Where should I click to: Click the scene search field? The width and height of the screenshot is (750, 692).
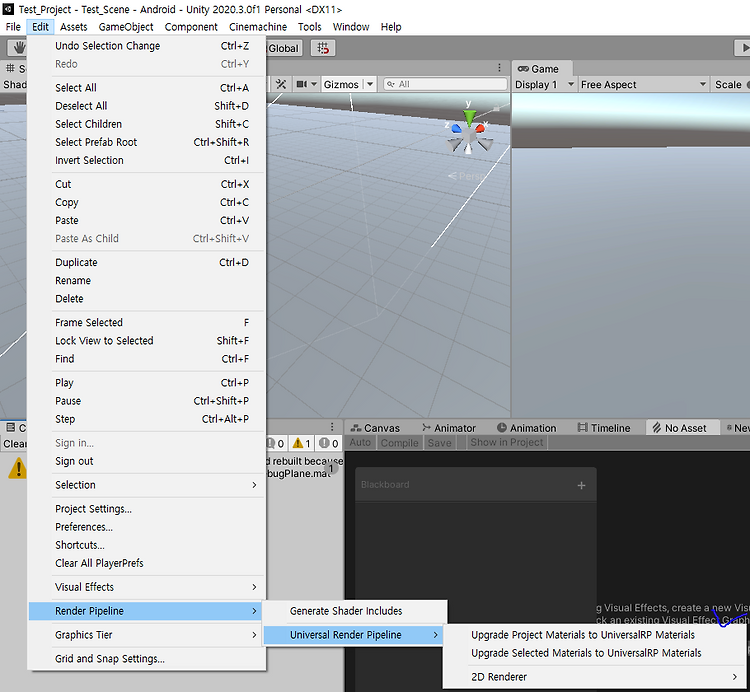click(x=445, y=84)
